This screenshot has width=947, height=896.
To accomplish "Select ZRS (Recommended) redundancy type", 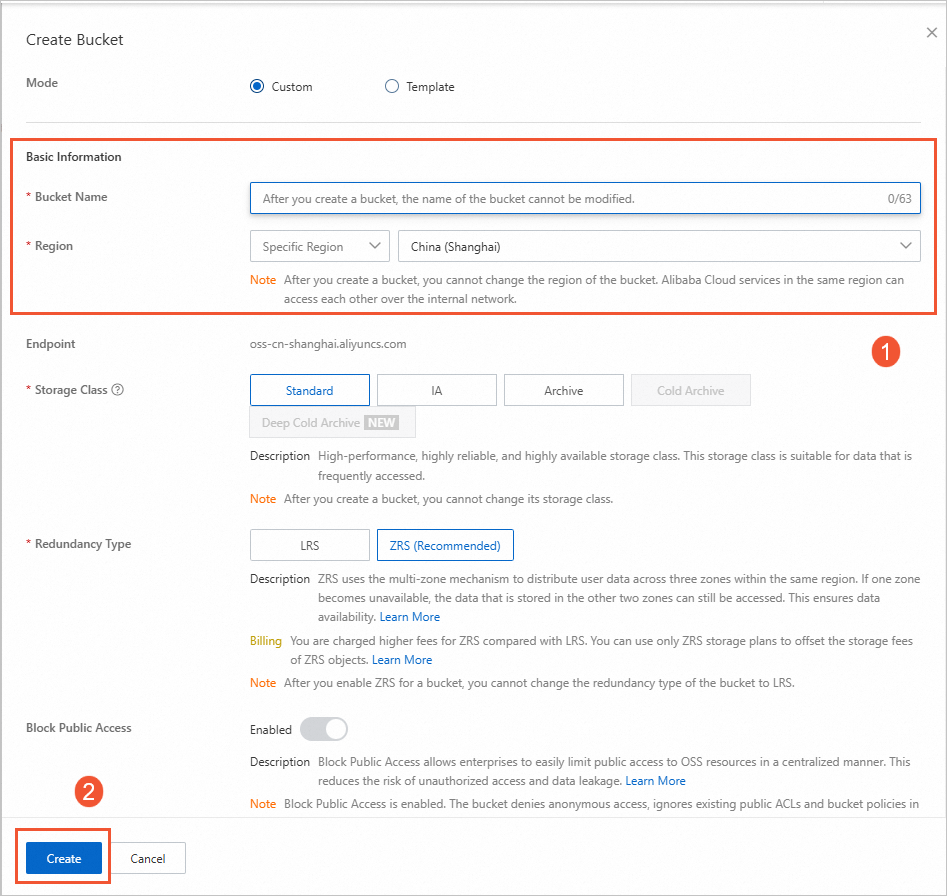I will pos(445,545).
